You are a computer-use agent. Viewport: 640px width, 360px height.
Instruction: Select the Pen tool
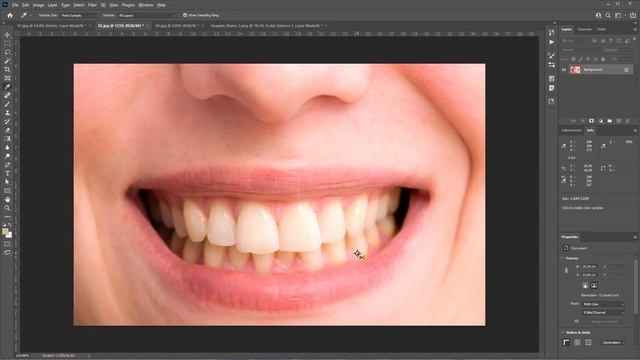[x=7, y=164]
